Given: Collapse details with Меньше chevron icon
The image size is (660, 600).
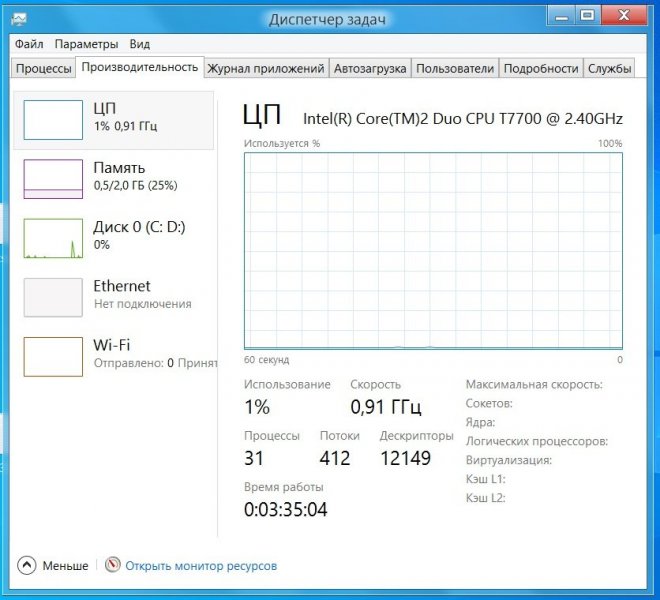Looking at the screenshot, I should pos(27,565).
